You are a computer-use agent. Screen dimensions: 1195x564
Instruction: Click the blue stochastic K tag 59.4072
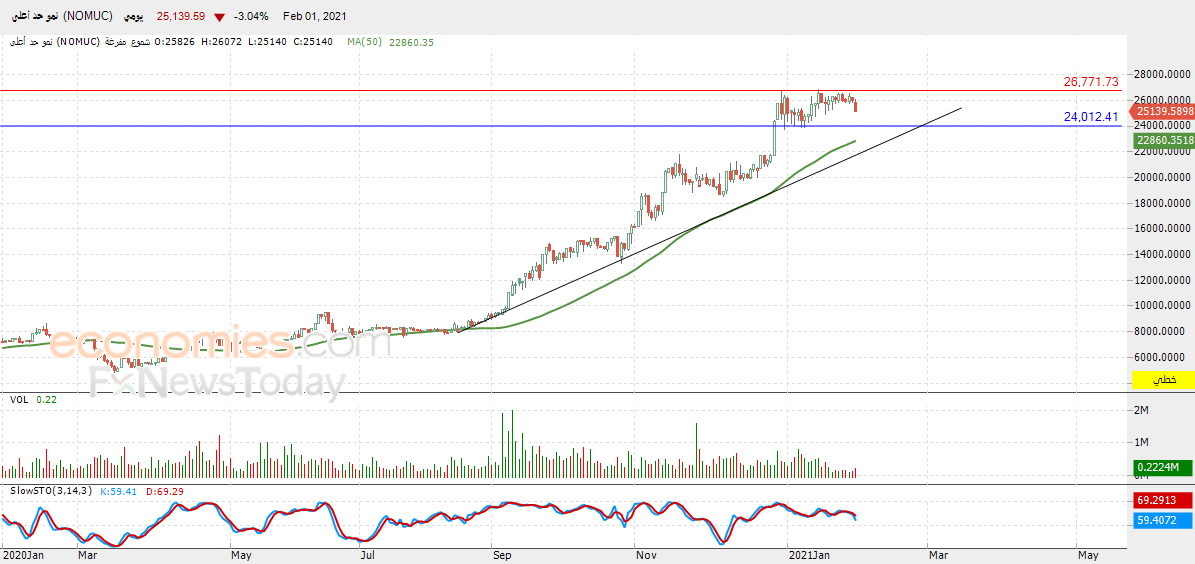1163,521
